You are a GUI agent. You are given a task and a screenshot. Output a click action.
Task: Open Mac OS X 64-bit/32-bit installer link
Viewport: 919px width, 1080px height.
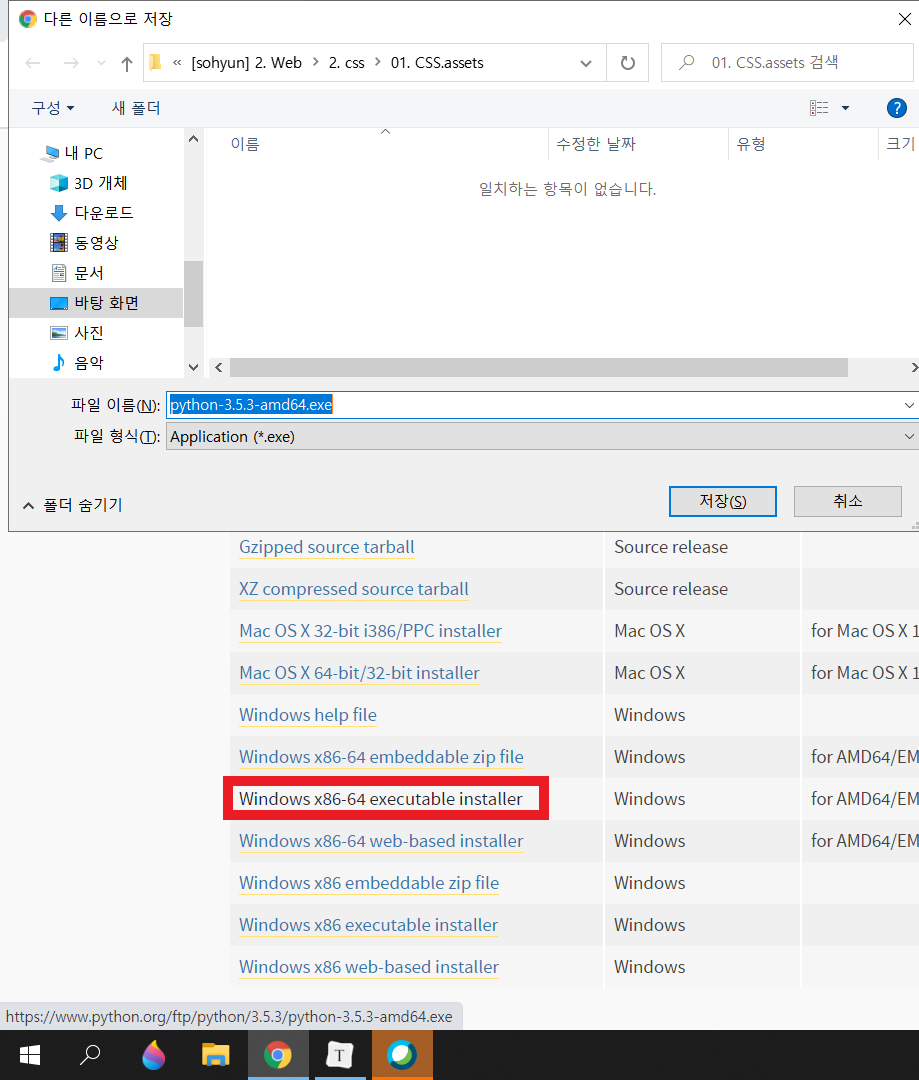tap(359, 673)
